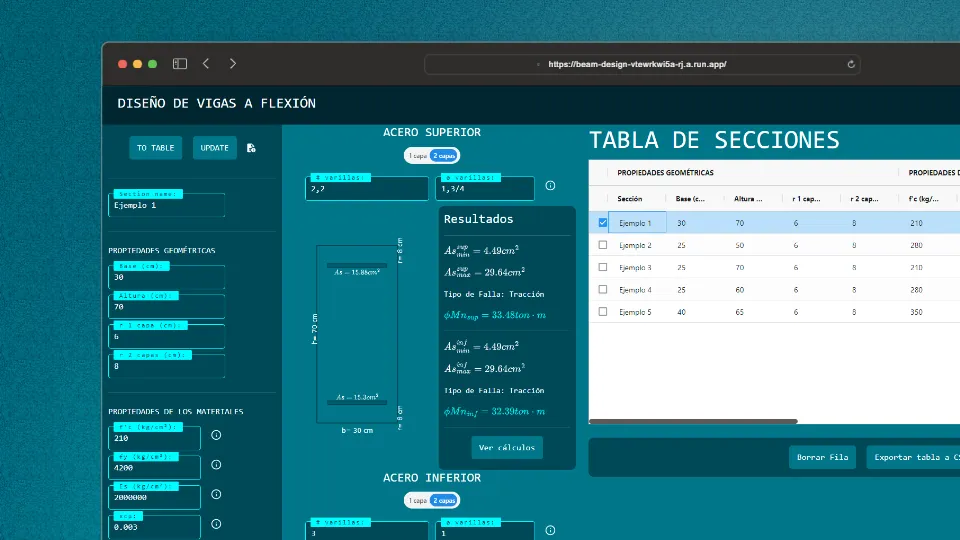Reload the page with the refresh icon
Image resolution: width=960 pixels, height=540 pixels.
point(851,64)
